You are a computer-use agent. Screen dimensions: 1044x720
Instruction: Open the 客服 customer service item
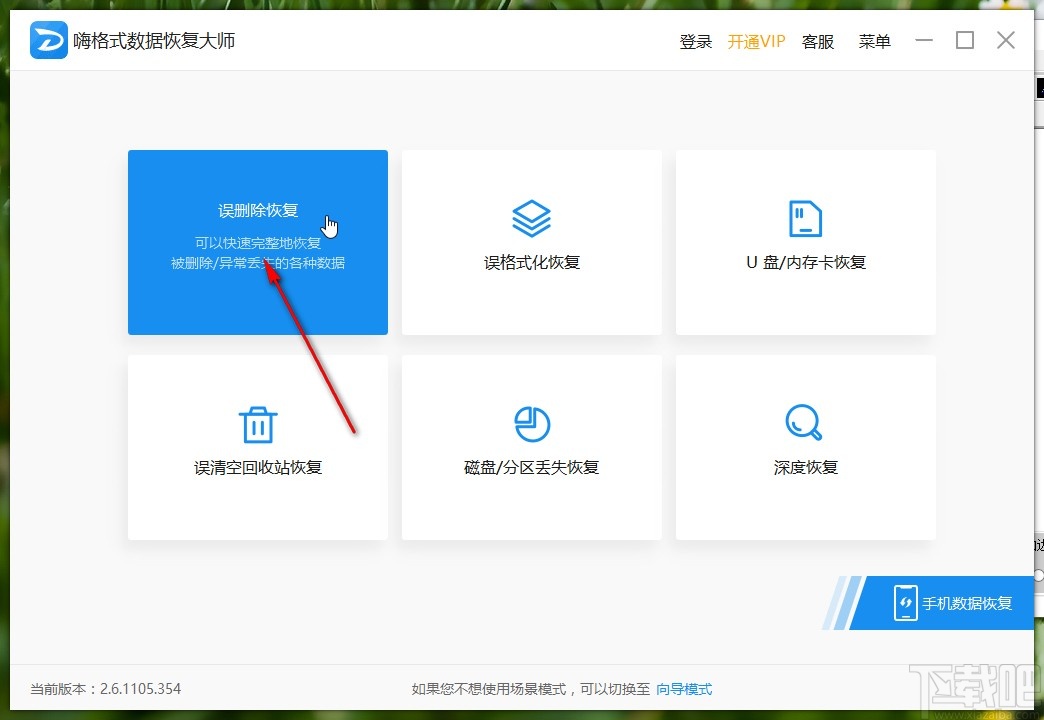coord(818,41)
